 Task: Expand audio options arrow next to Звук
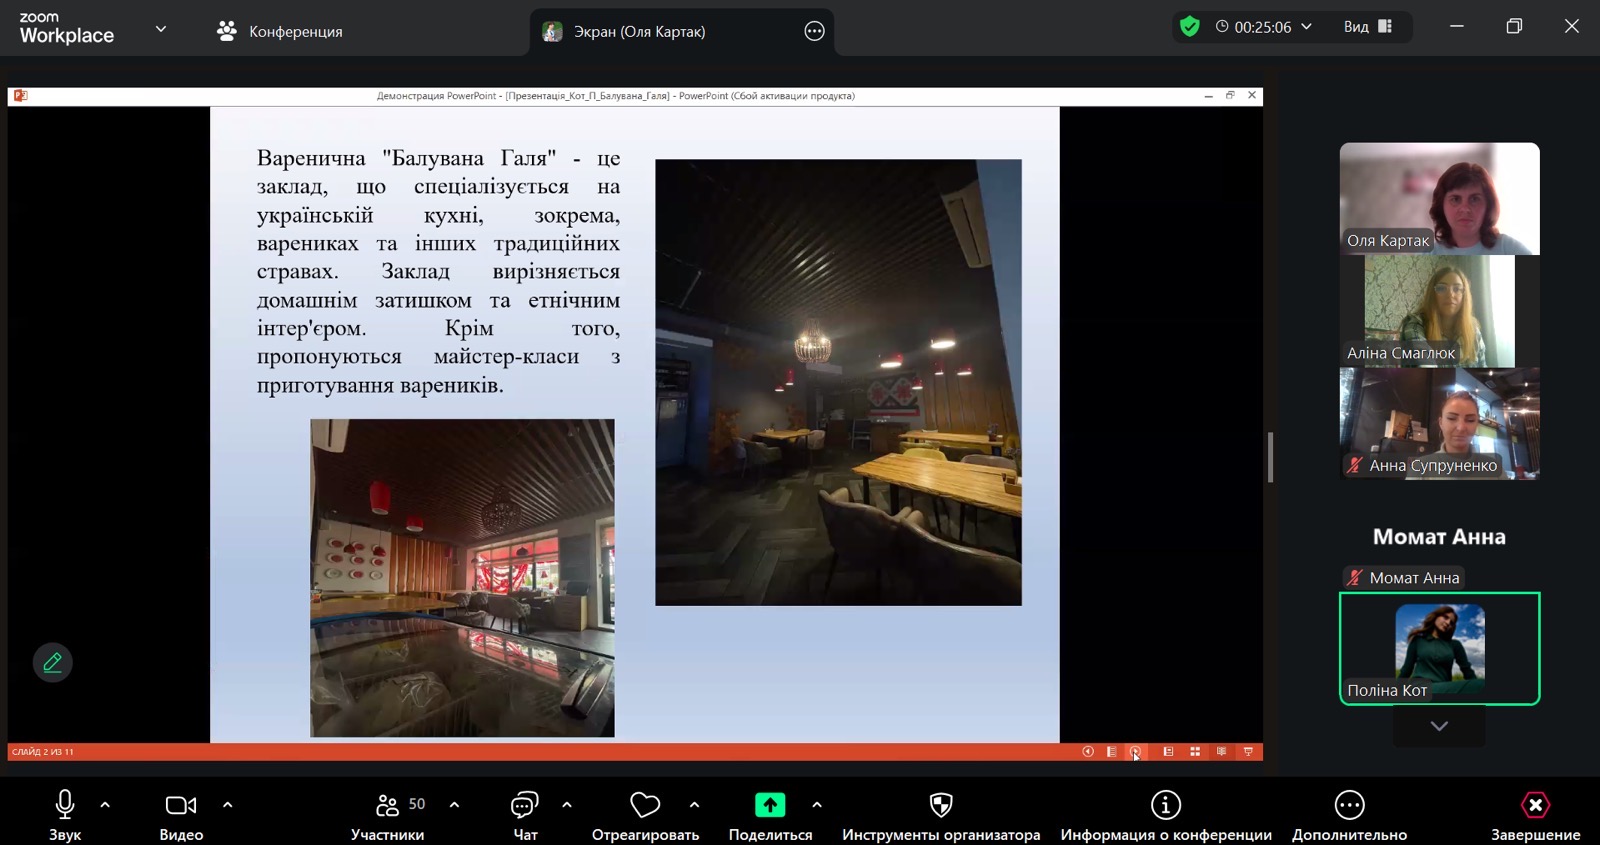coord(105,805)
